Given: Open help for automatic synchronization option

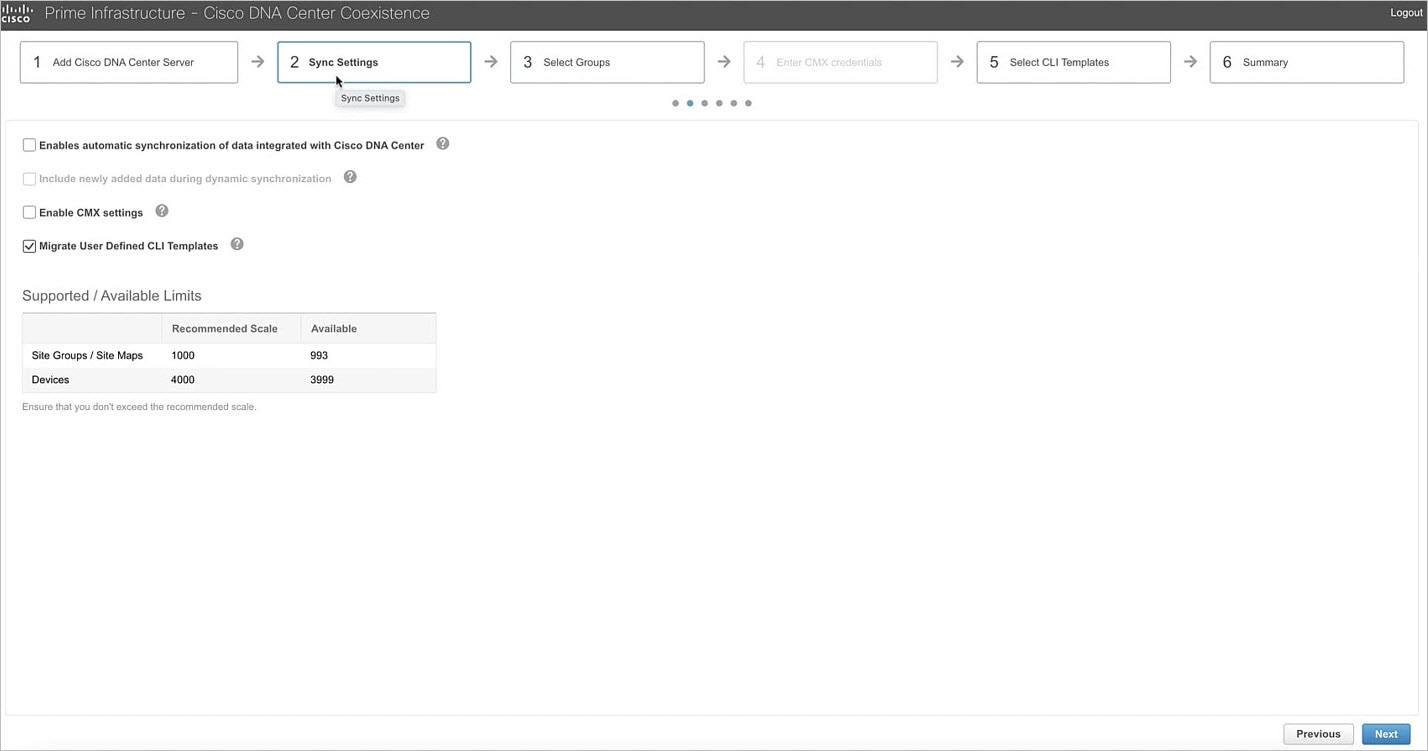Looking at the screenshot, I should [x=443, y=144].
